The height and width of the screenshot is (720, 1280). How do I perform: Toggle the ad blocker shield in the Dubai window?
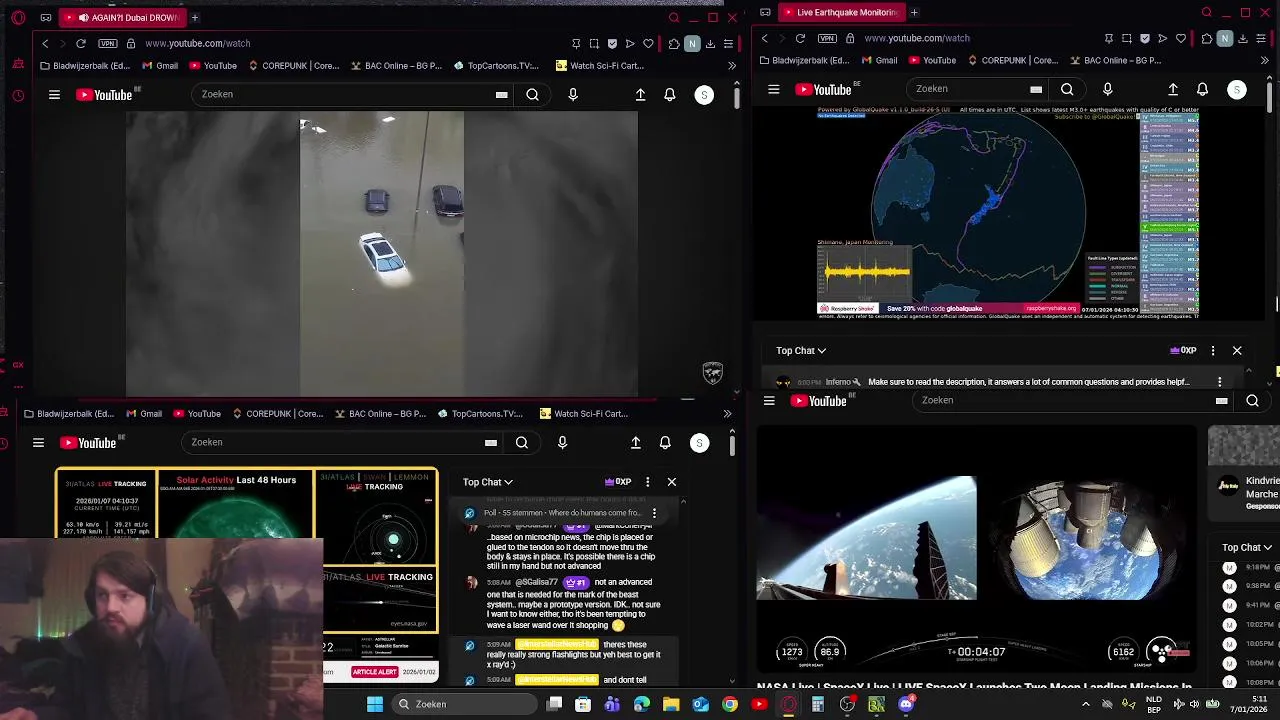pos(612,44)
